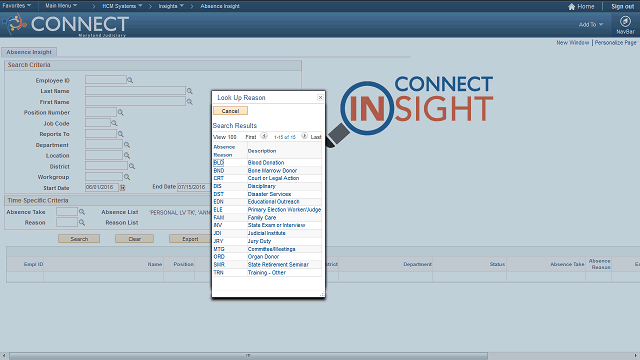640x360 pixels.
Task: Open the Add To dropdown
Action: tap(591, 24)
